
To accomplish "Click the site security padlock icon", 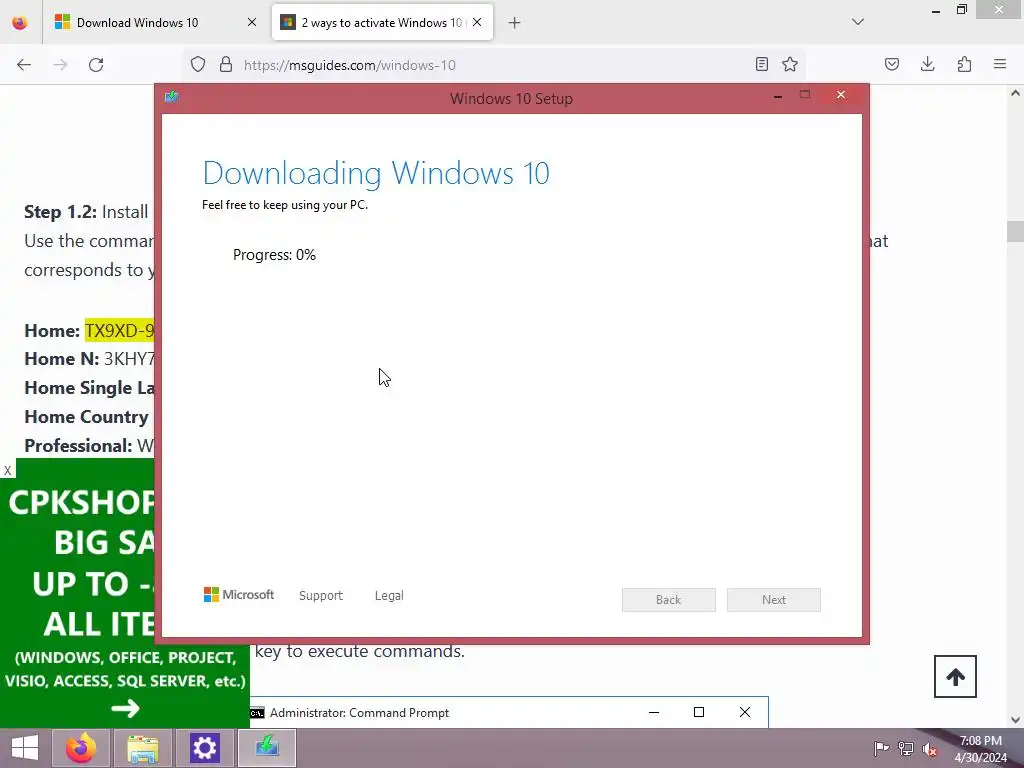I will click(226, 64).
